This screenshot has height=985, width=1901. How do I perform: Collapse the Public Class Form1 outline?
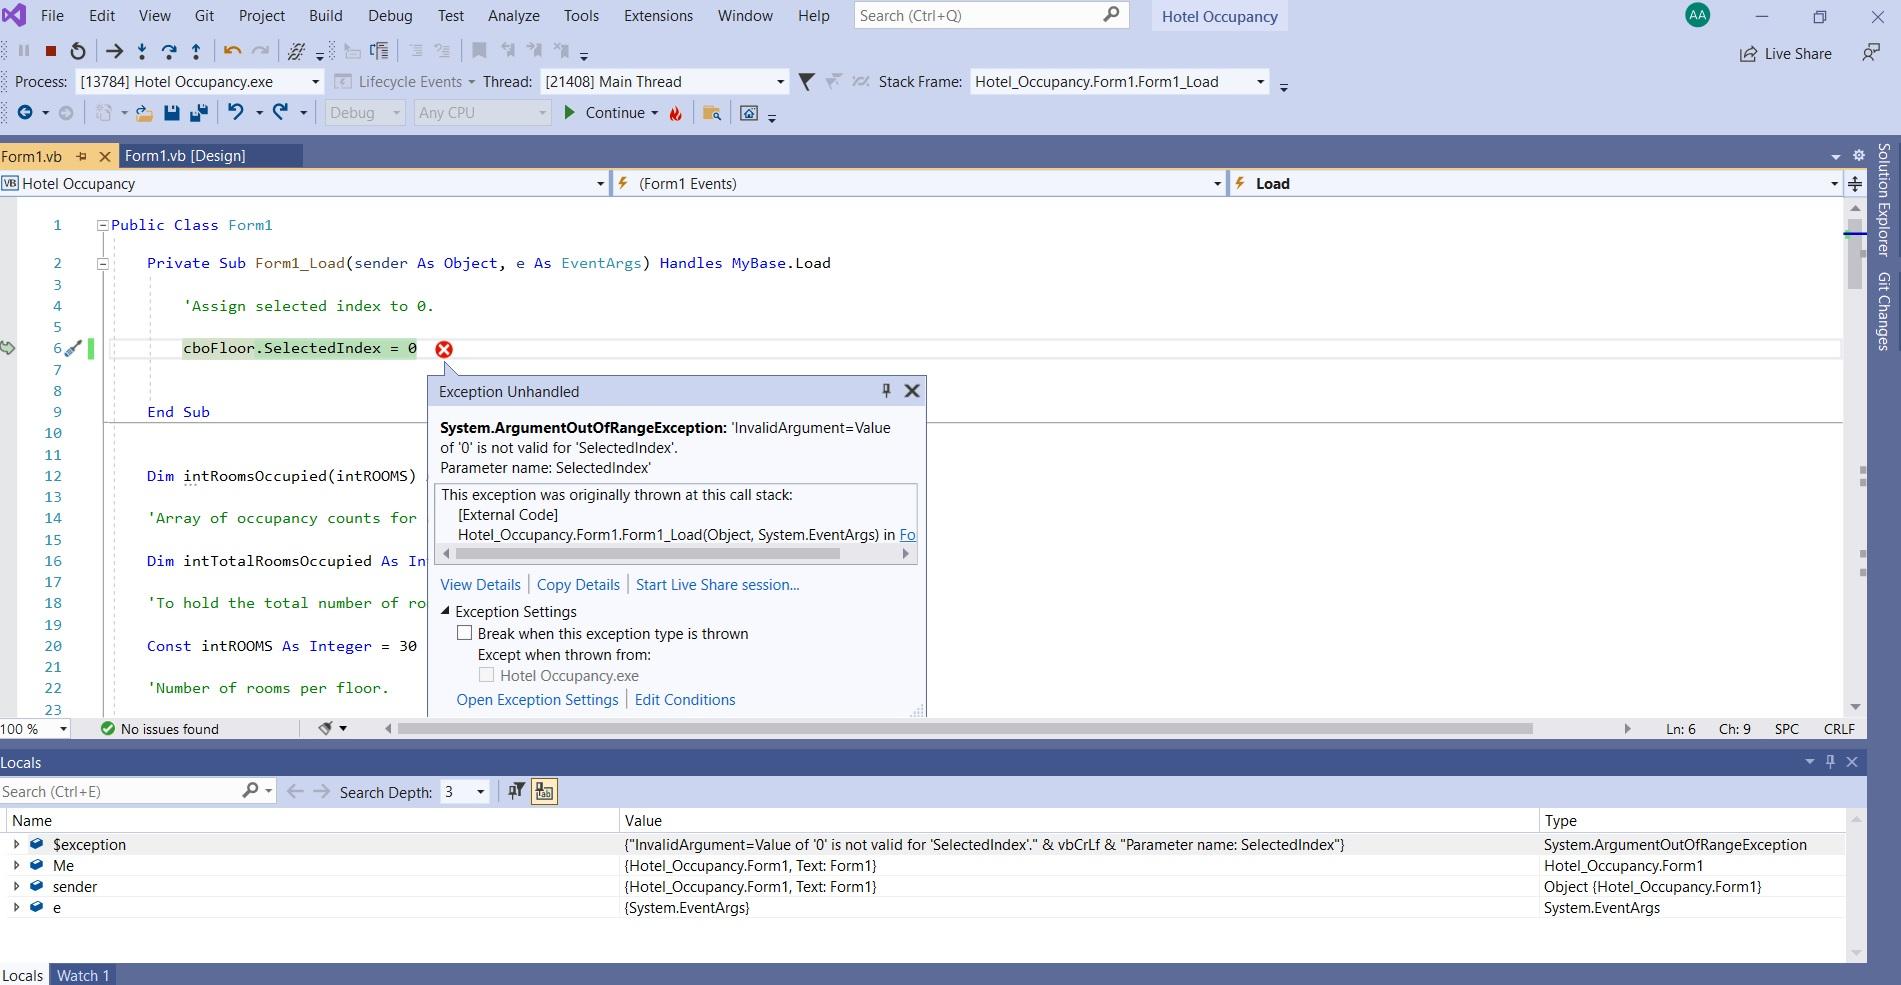(102, 225)
